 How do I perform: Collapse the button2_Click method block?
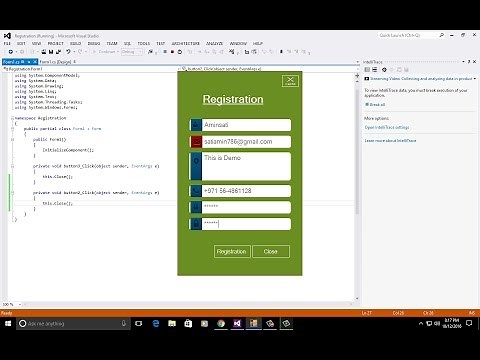pyautogui.click(x=12, y=193)
